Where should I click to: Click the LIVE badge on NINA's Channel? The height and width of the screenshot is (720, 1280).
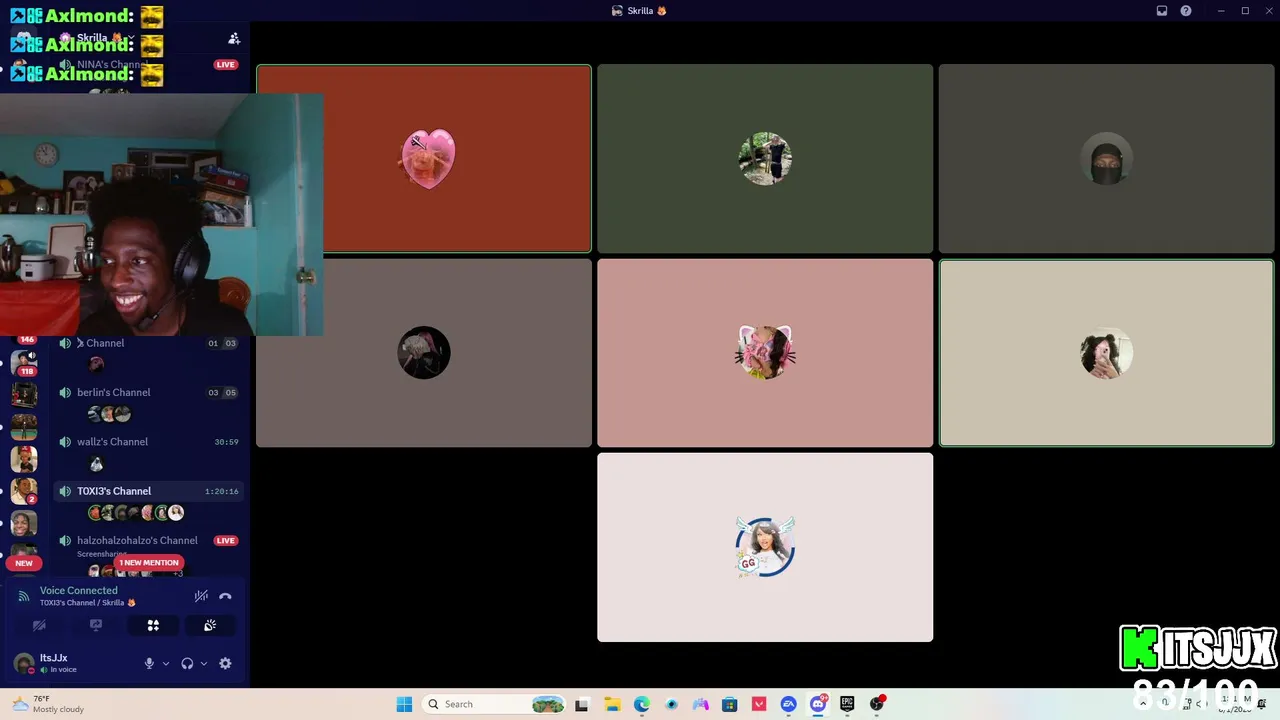pos(226,65)
